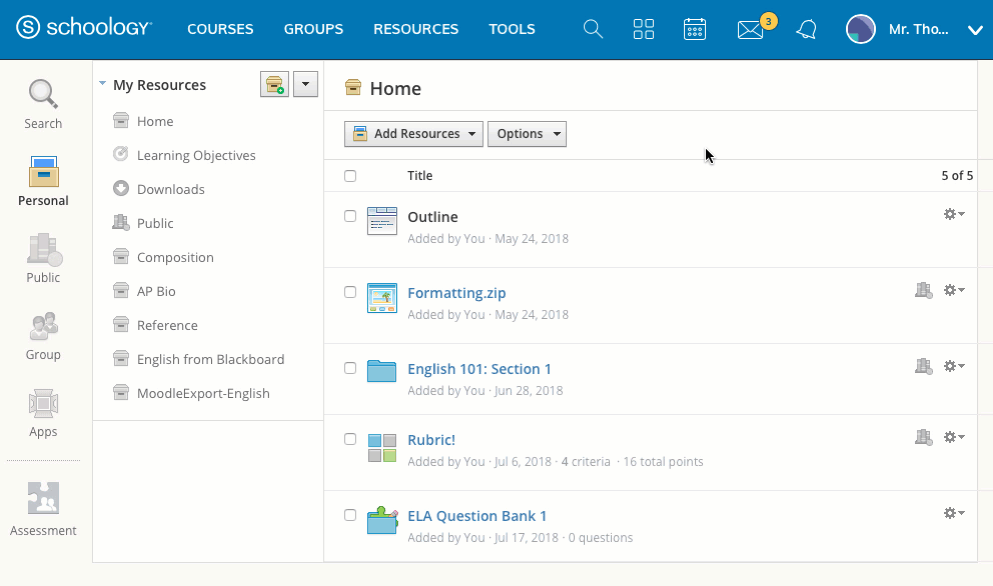This screenshot has height=586, width=993.
Task: Expand the Add Resources dropdown
Action: (x=413, y=134)
